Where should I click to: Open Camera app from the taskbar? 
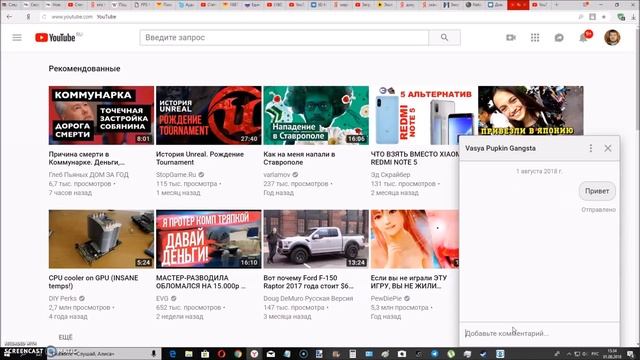(402, 354)
